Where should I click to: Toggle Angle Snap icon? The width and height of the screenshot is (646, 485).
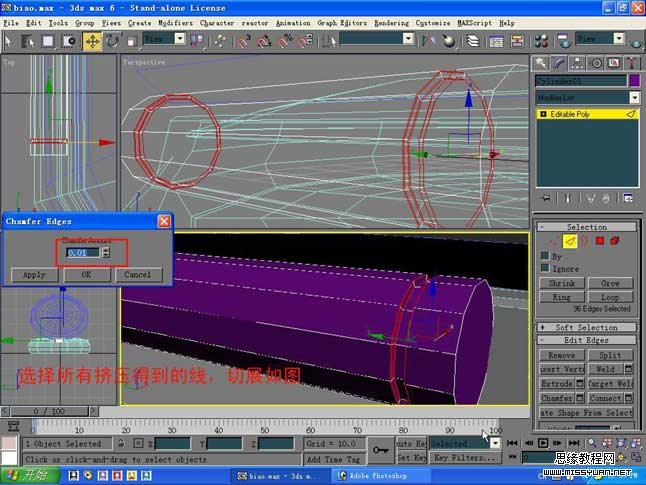point(264,41)
